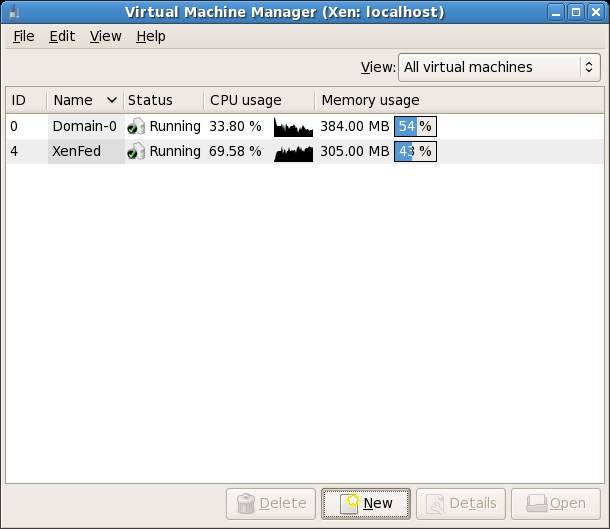
Task: Click the Domain-0 CPU usage graph
Action: pos(293,127)
